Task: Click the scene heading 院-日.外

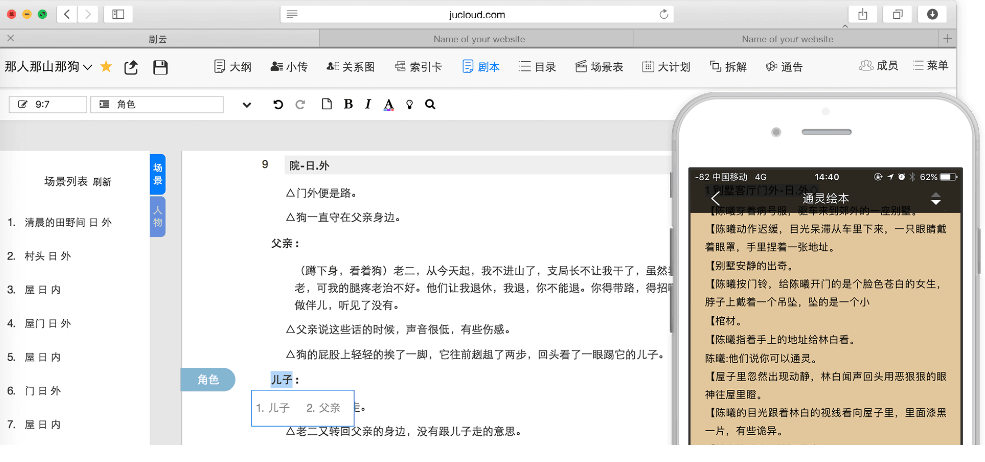Action: (309, 165)
